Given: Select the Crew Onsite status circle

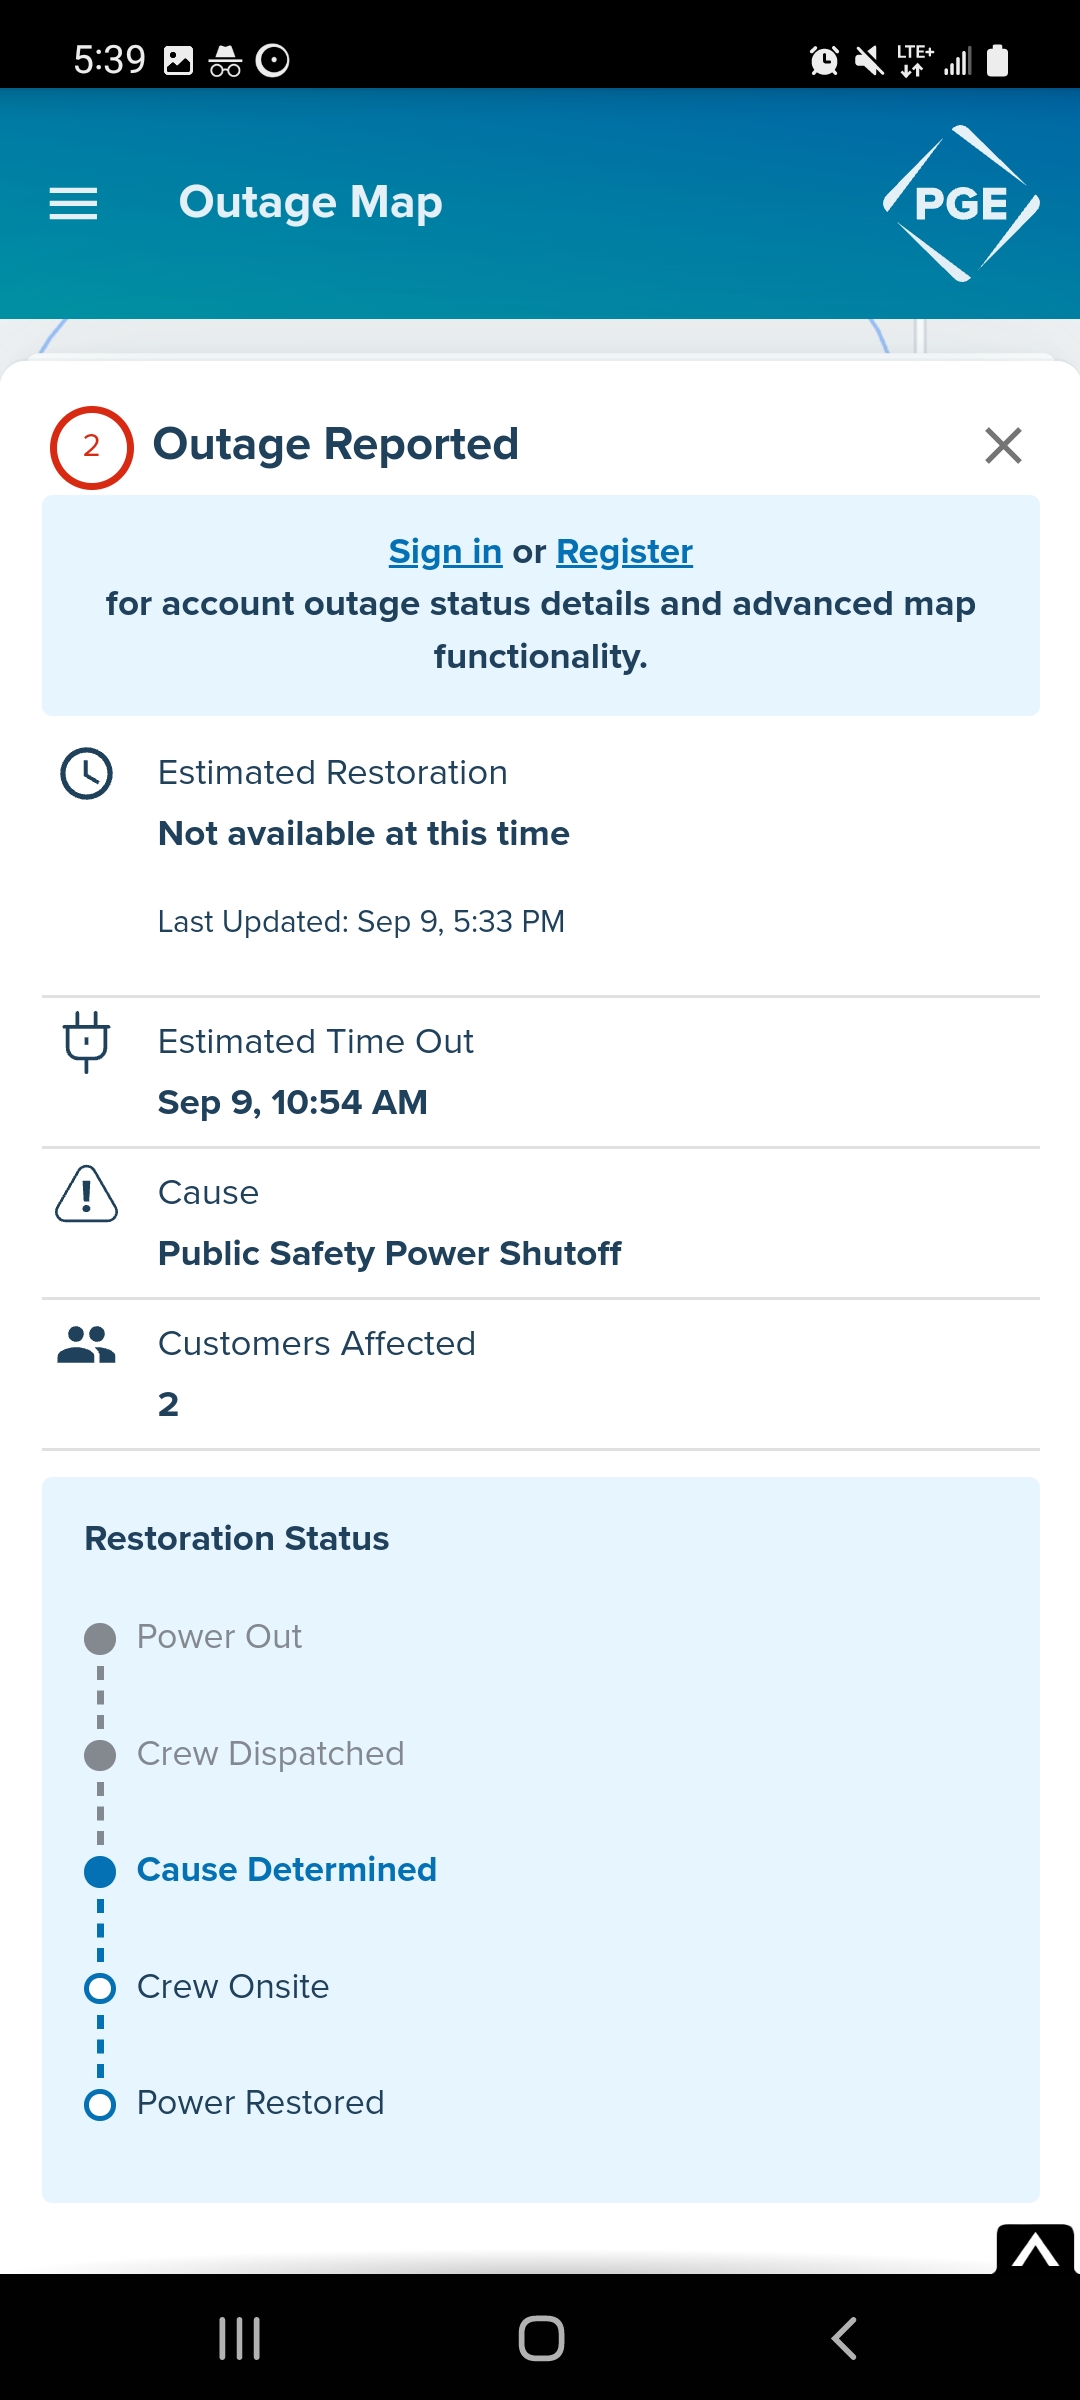Looking at the screenshot, I should point(100,1988).
